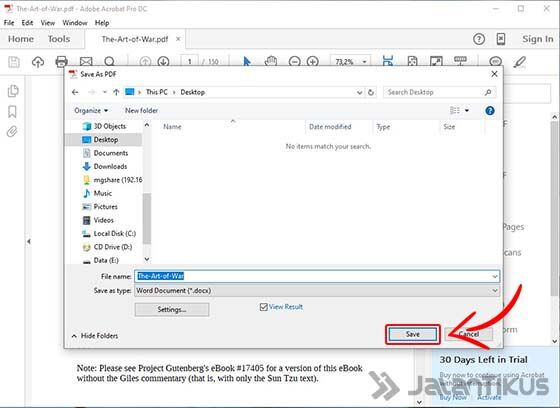Open the view options dropdown arrow

[466, 110]
